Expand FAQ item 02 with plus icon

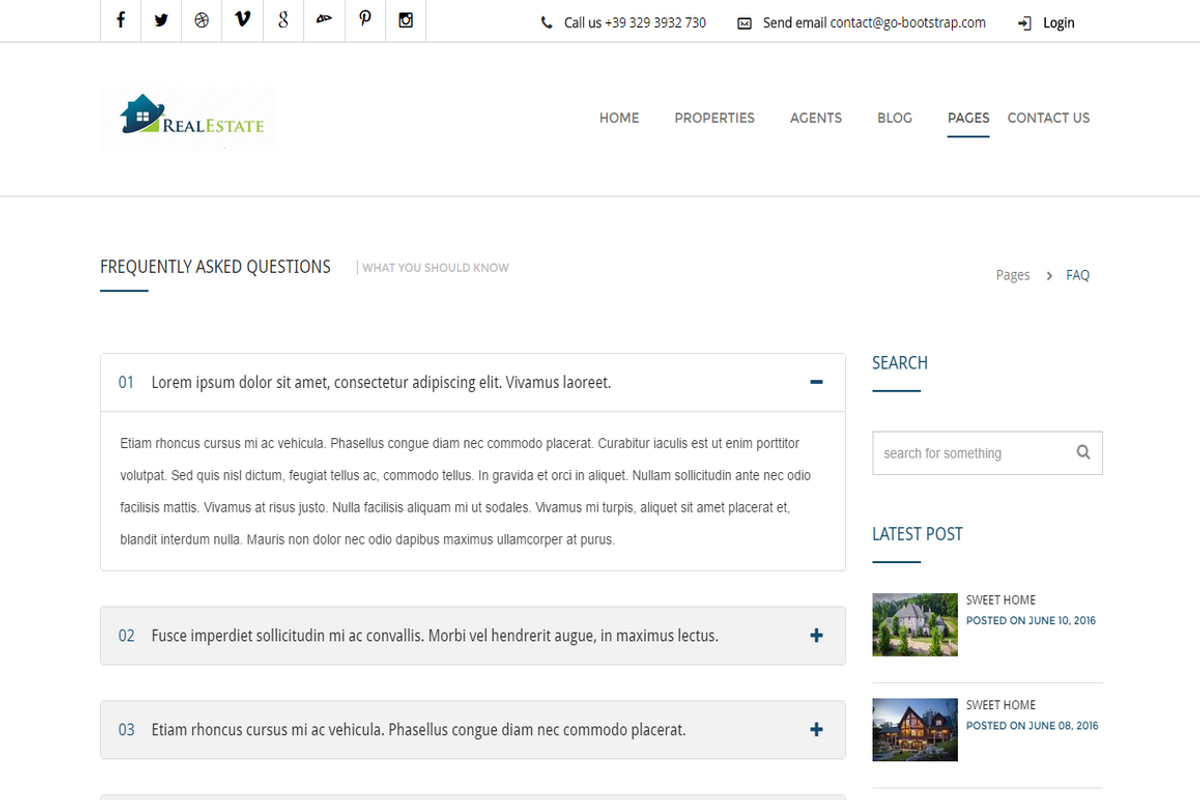pos(816,635)
